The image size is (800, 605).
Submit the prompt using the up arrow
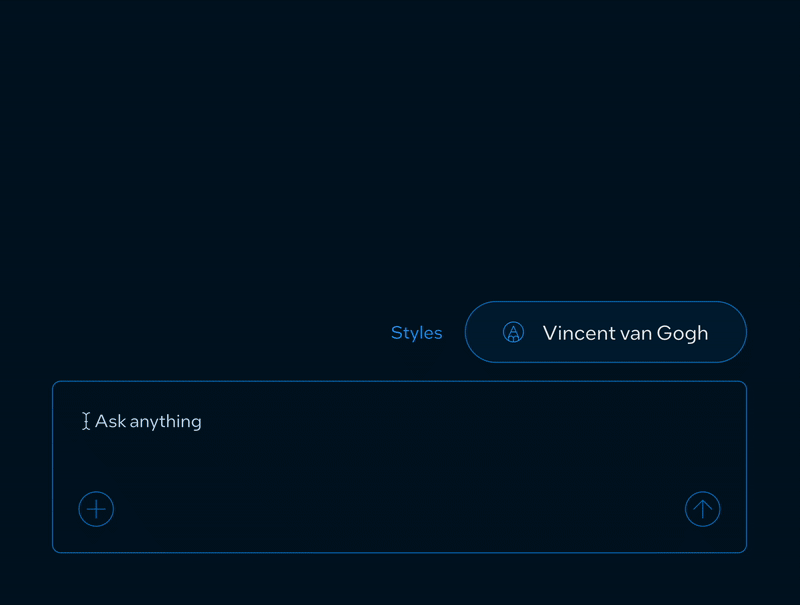(702, 509)
